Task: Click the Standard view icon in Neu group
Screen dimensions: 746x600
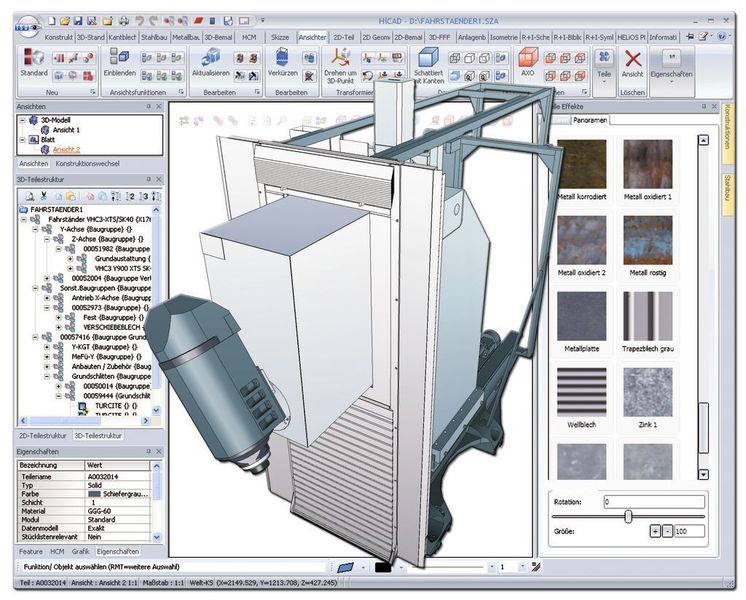Action: (34, 58)
